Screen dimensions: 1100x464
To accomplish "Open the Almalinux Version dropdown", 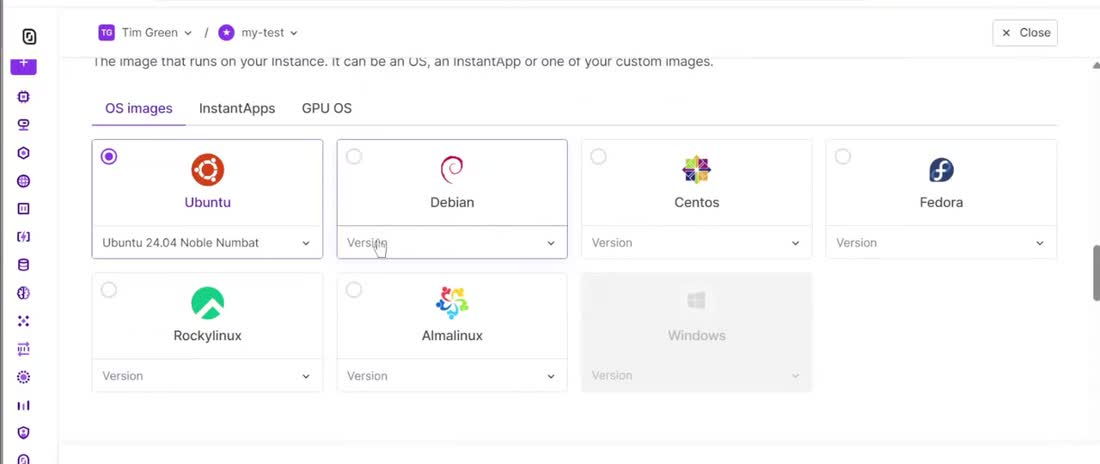I will click(452, 376).
